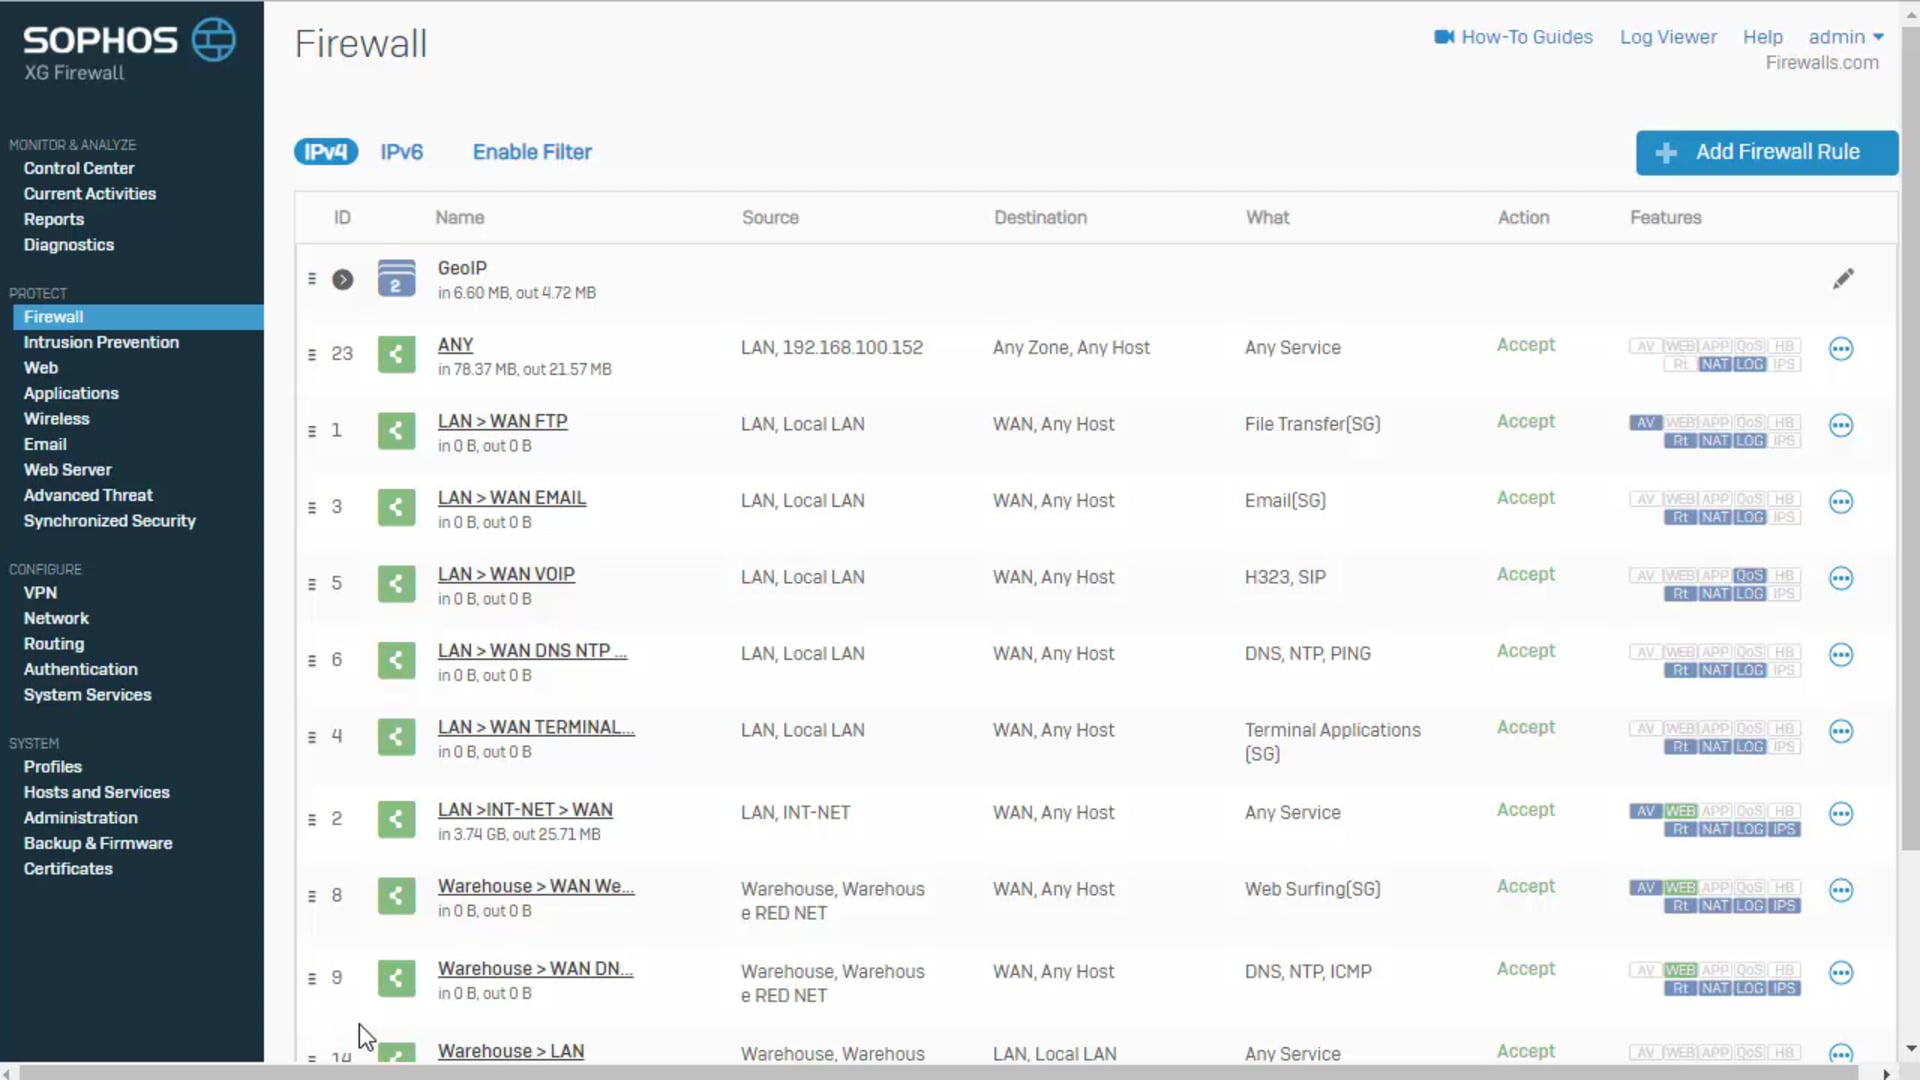
Task: Open Intrusion Prevention in sidebar
Action: click(x=101, y=342)
